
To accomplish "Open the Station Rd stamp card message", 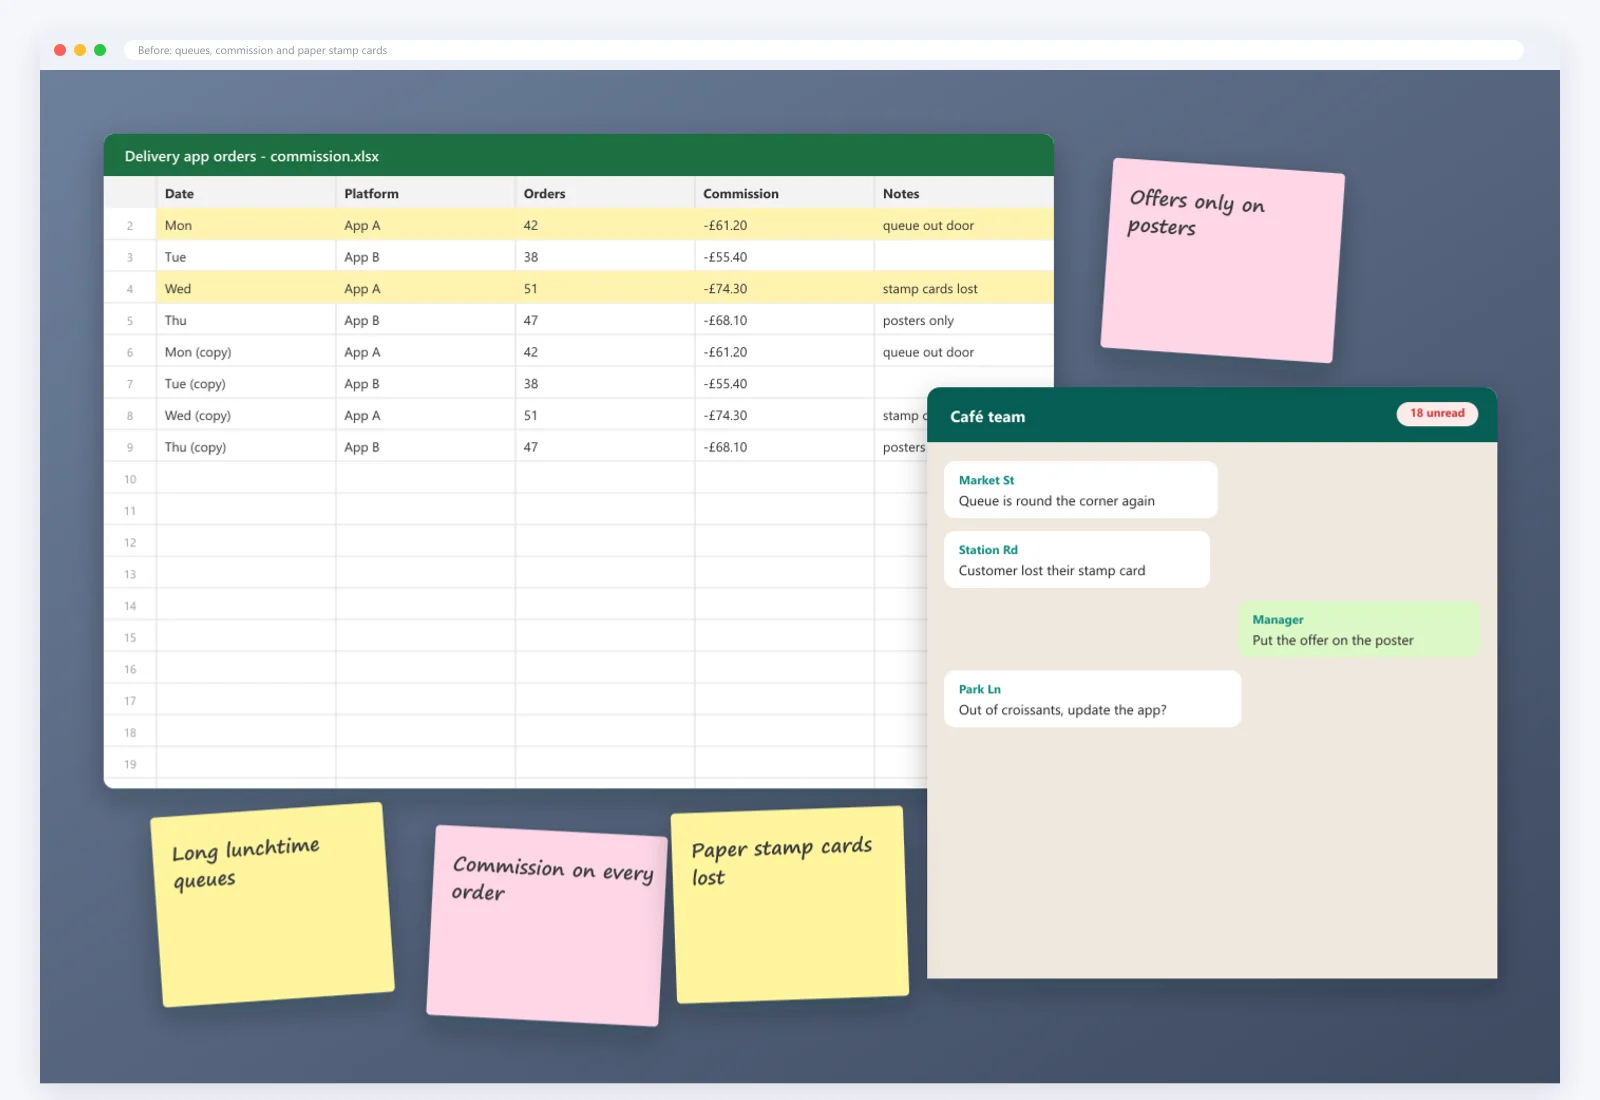I will click(x=1076, y=559).
